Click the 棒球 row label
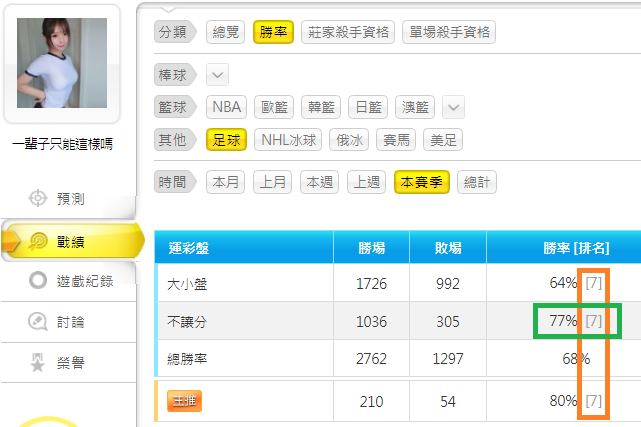This screenshot has height=427, width=641. [x=176, y=75]
